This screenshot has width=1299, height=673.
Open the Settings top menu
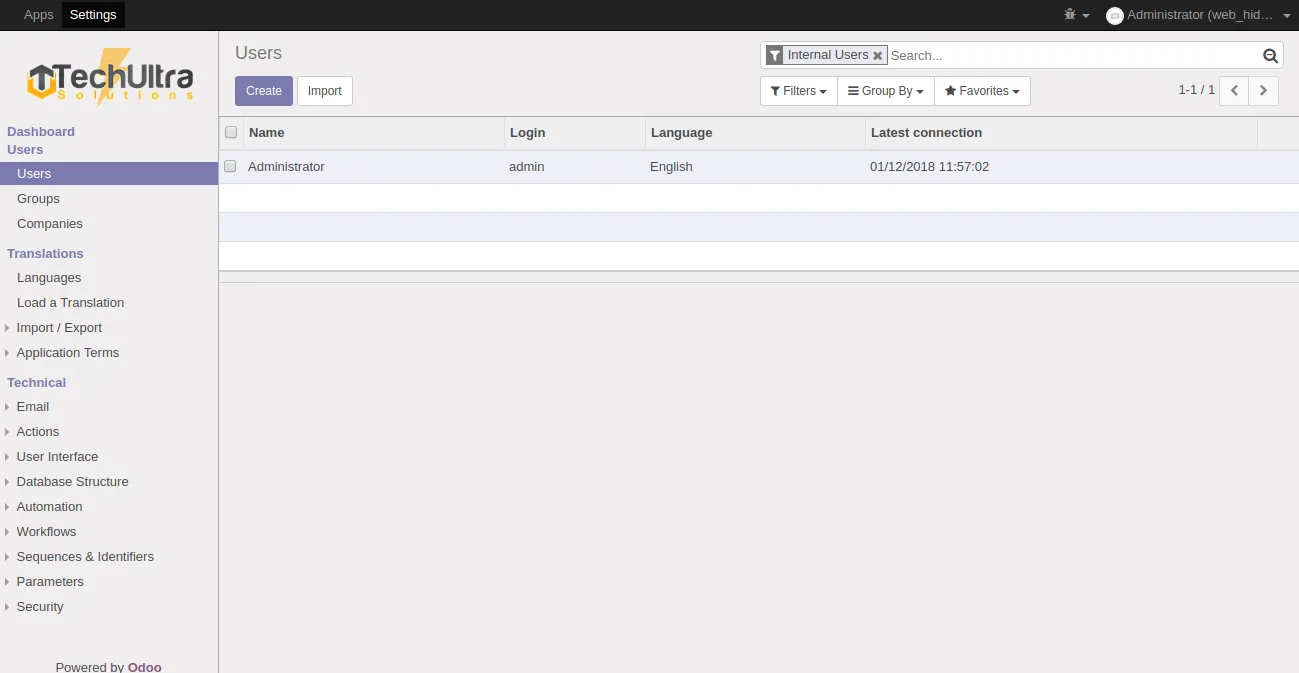(x=93, y=15)
